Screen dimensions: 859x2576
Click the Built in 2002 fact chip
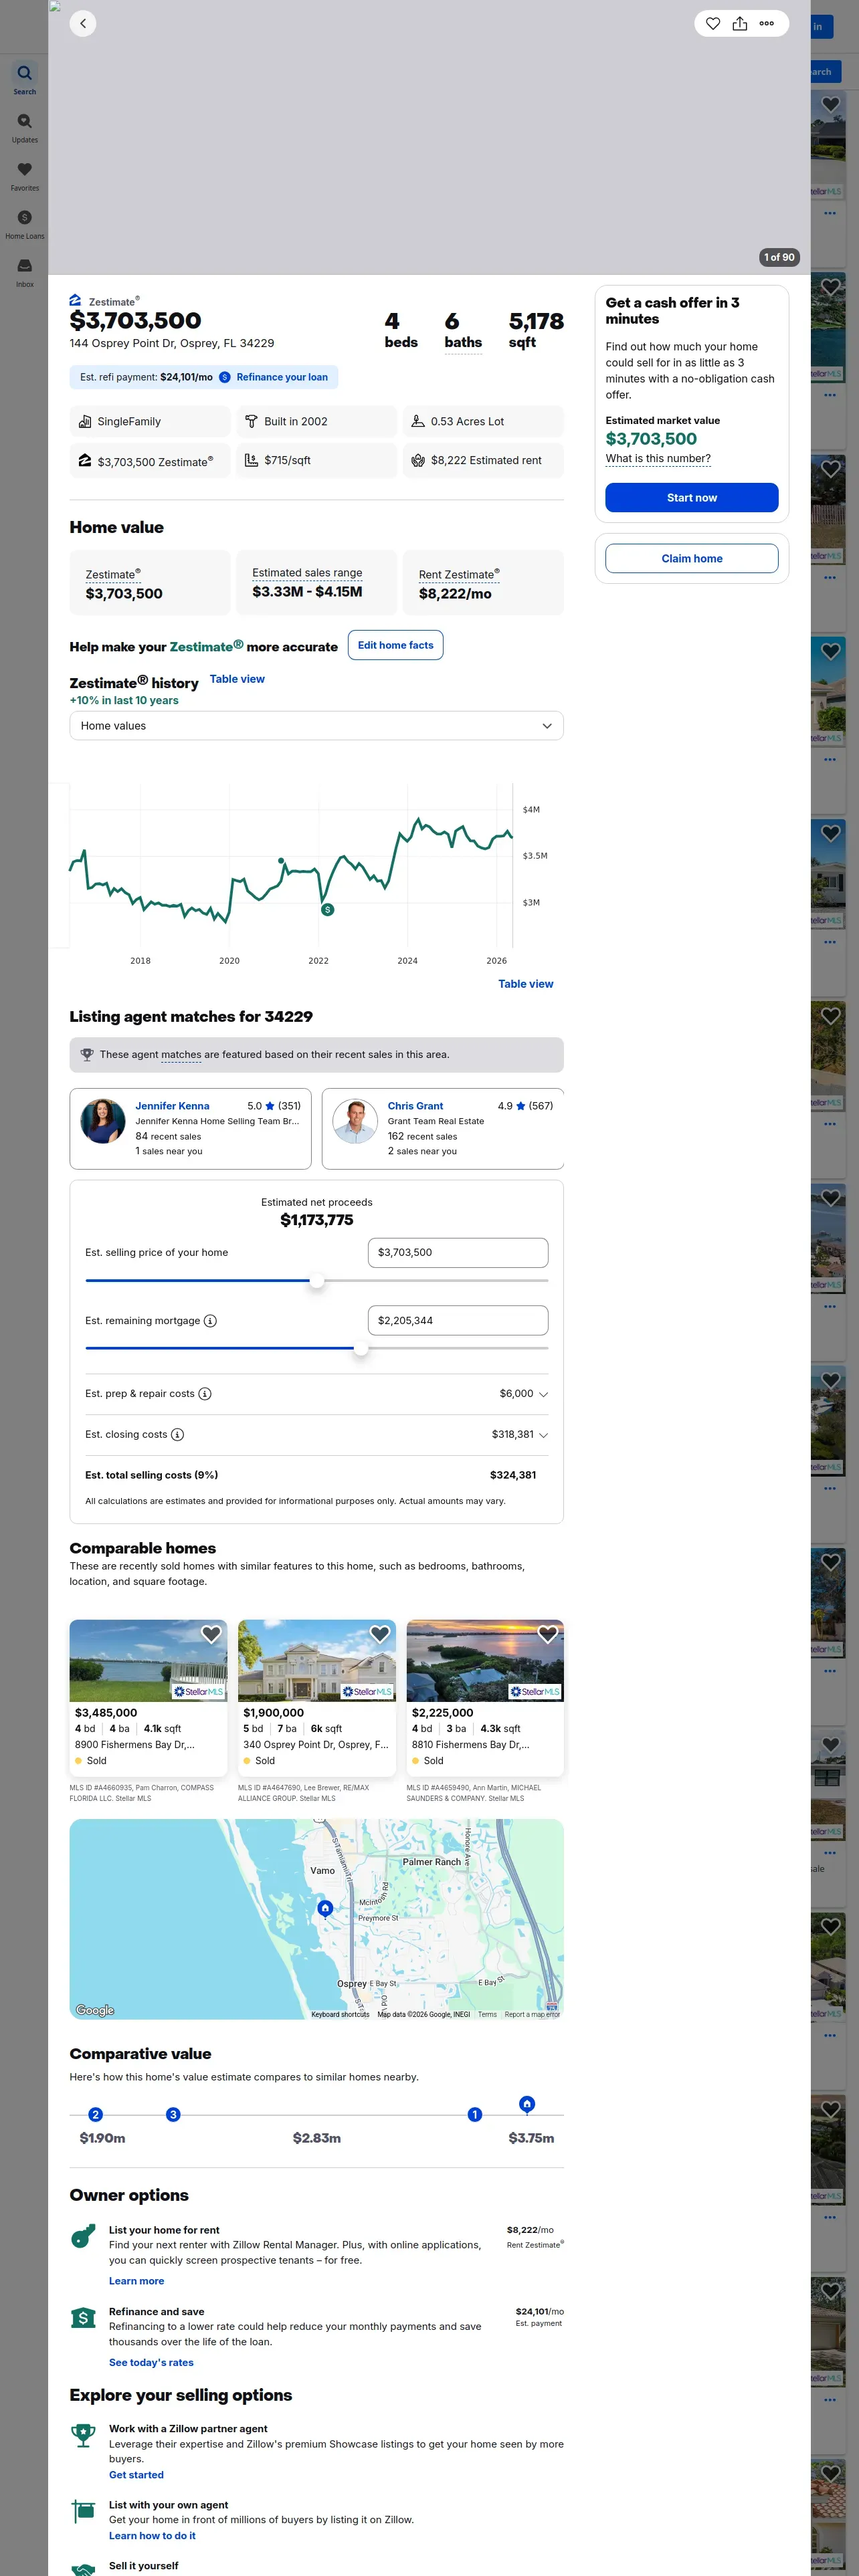click(x=316, y=422)
